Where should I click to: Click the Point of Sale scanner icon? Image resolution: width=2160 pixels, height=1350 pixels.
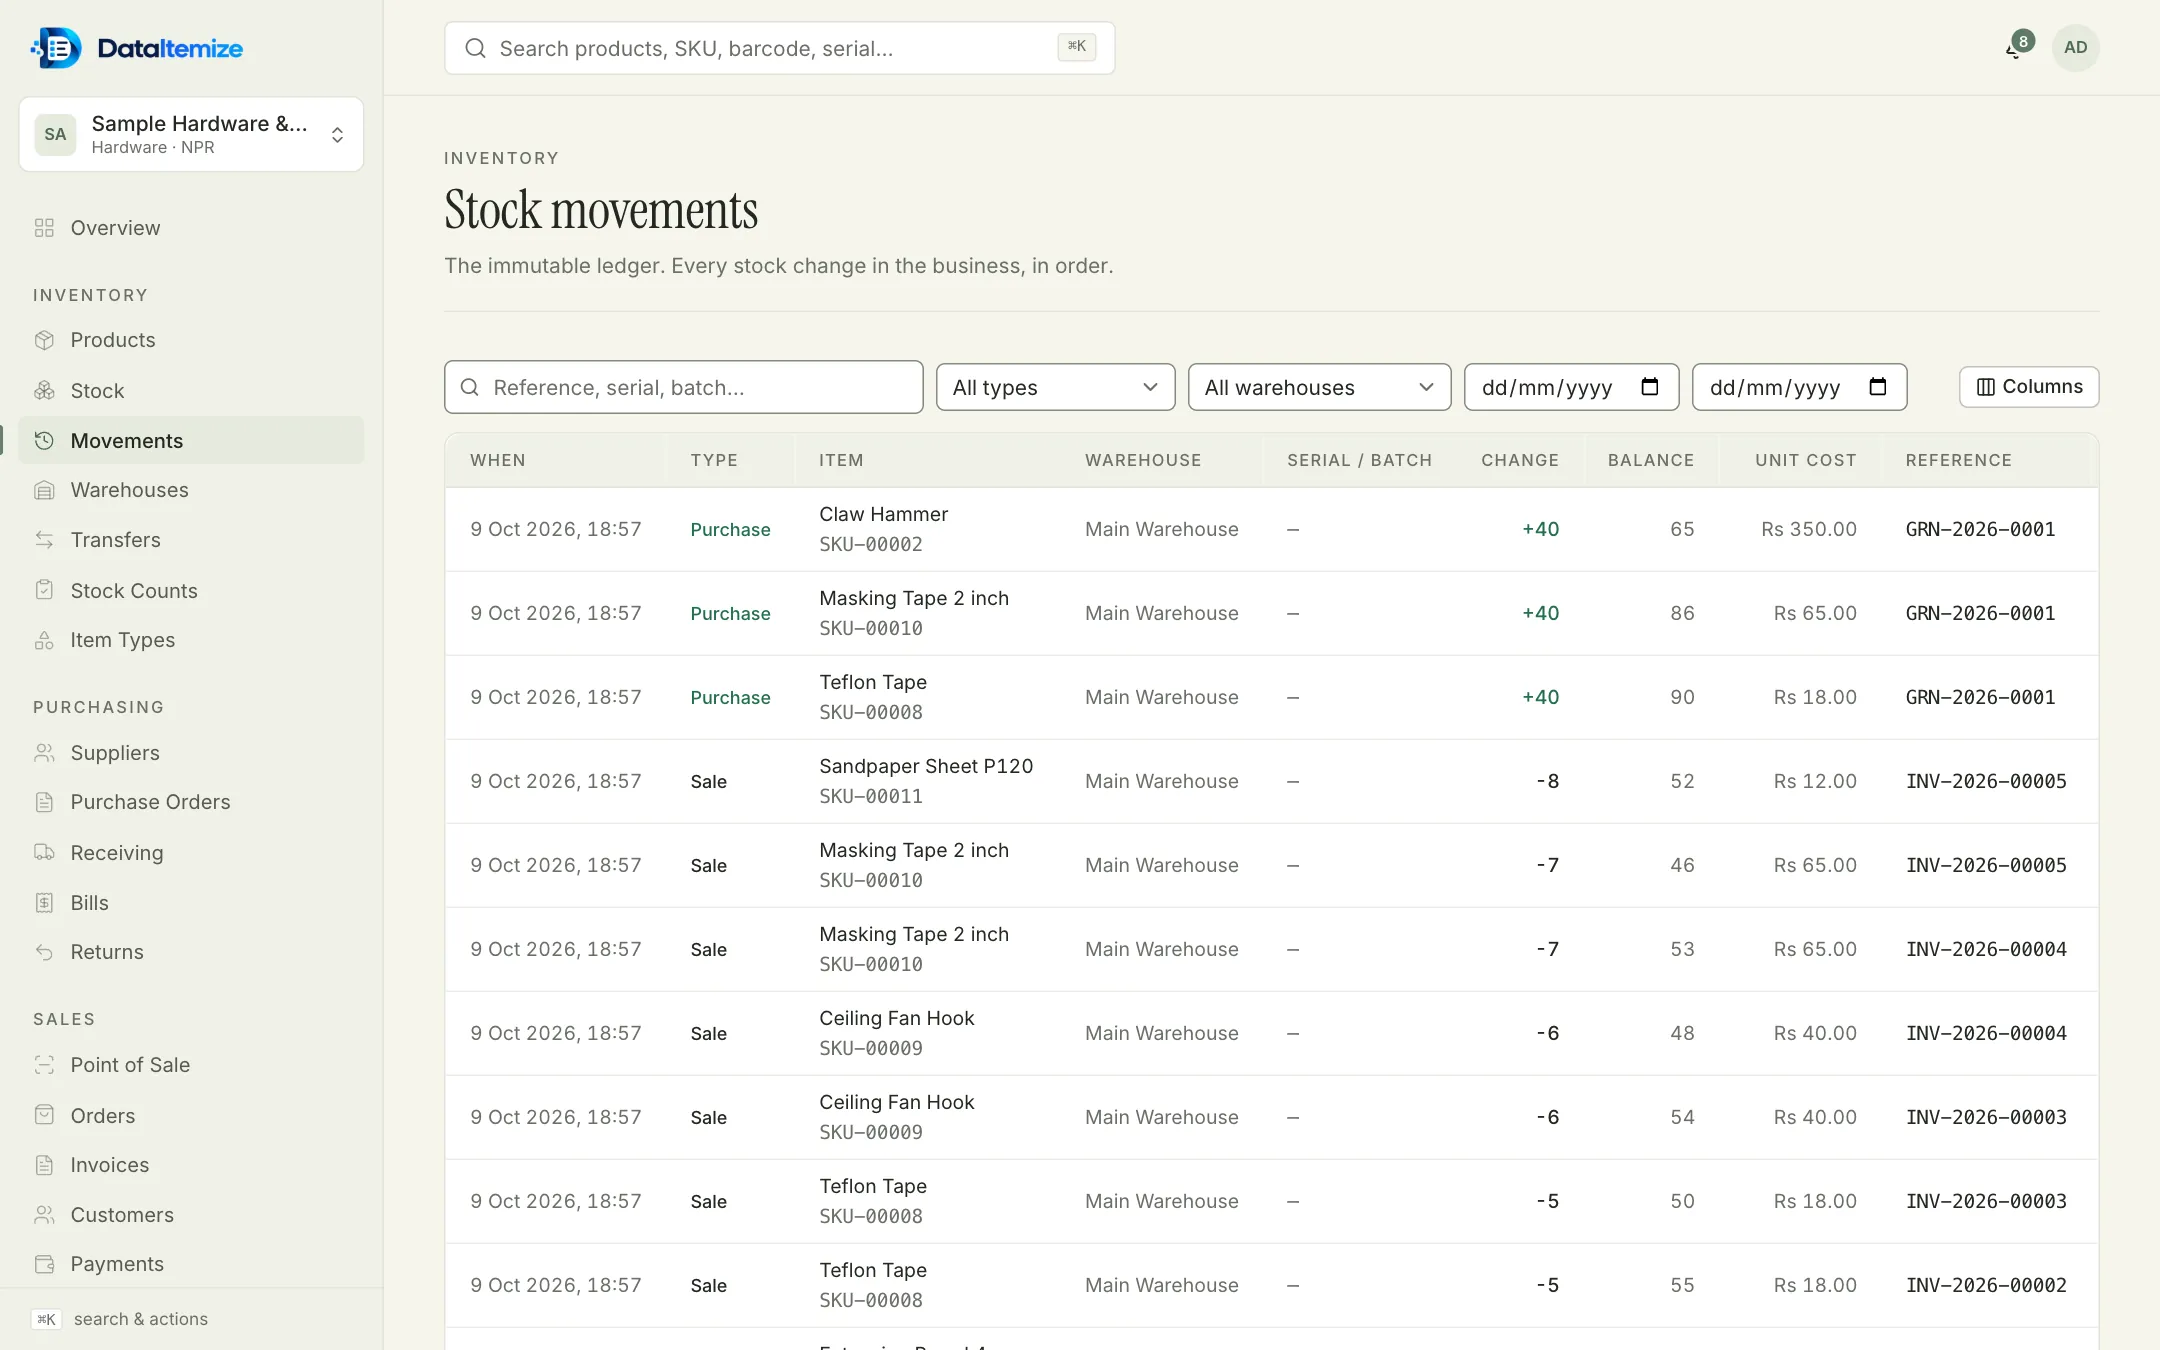click(44, 1065)
